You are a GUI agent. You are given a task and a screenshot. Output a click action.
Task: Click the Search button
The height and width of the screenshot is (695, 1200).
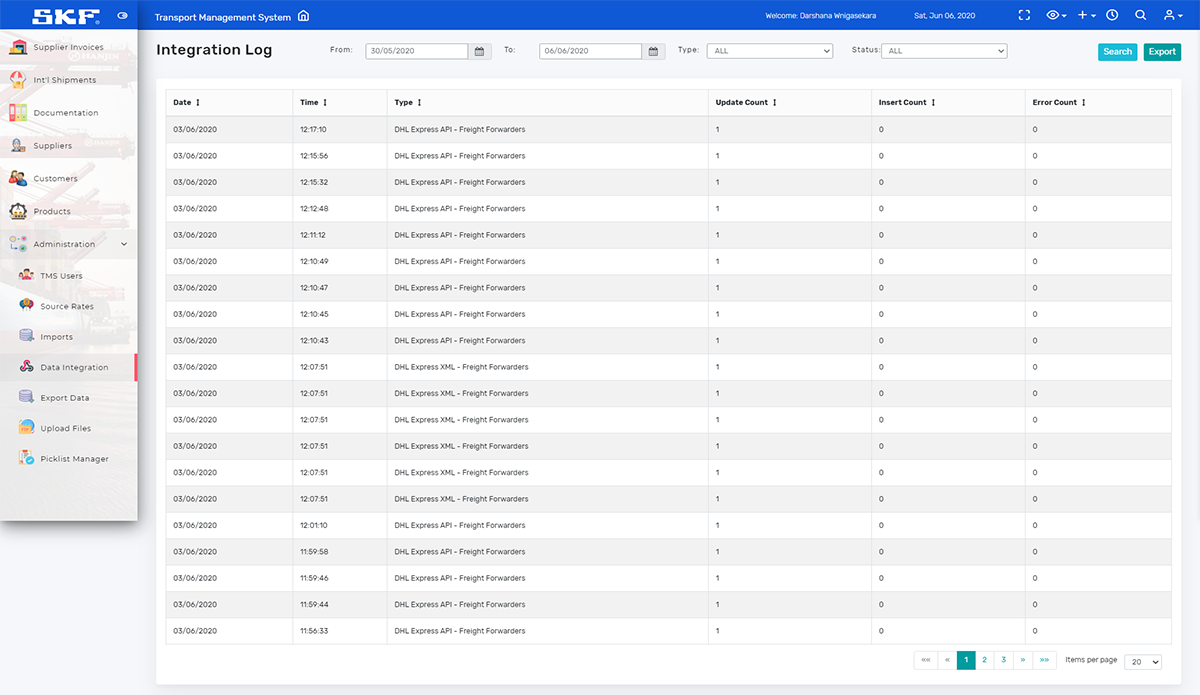point(1117,52)
